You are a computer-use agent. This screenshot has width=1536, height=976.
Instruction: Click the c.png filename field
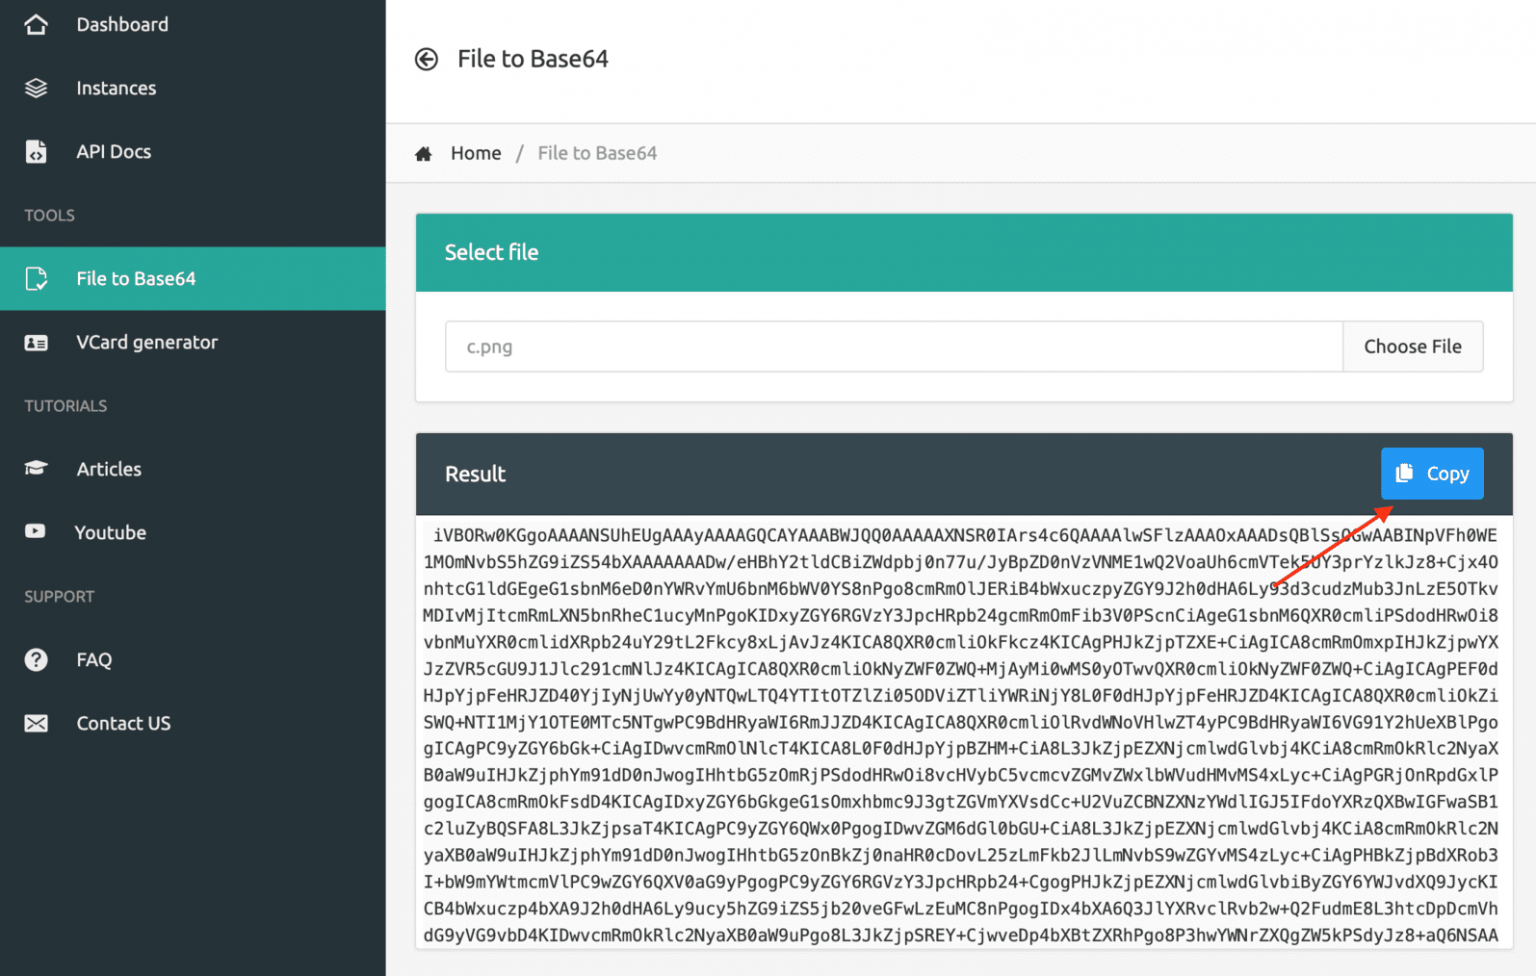(x=893, y=346)
